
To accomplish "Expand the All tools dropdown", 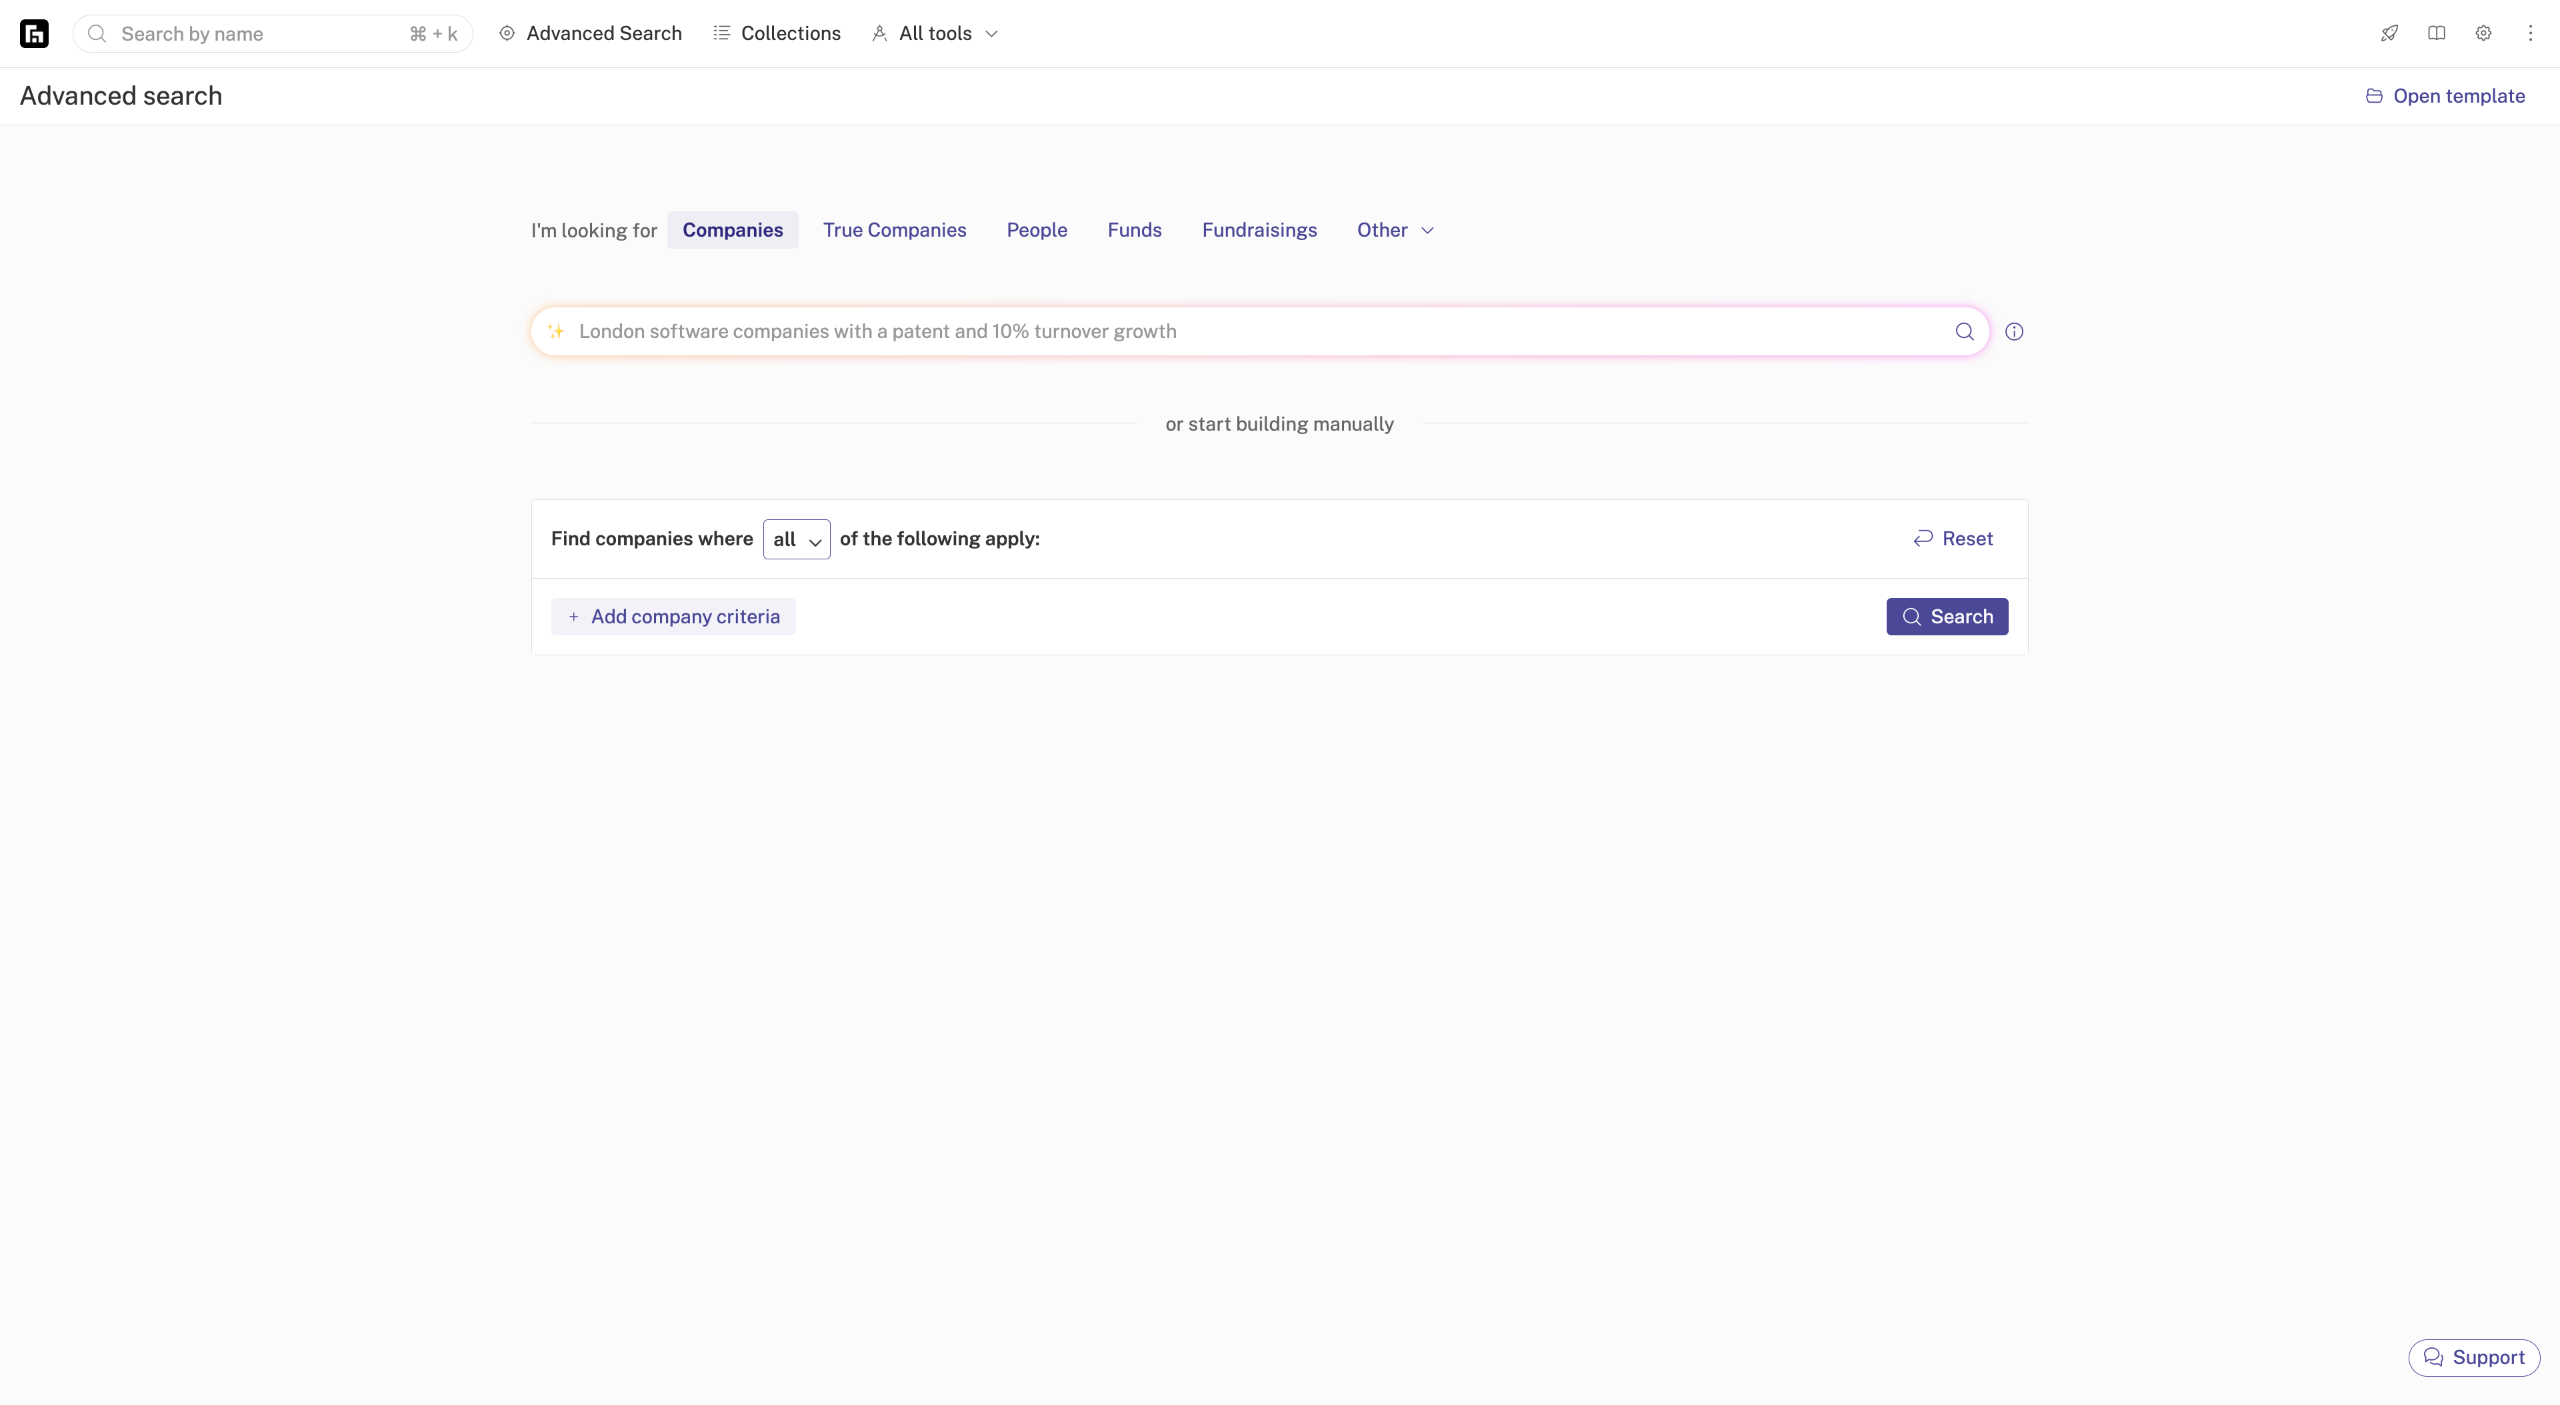I will 935,34.
